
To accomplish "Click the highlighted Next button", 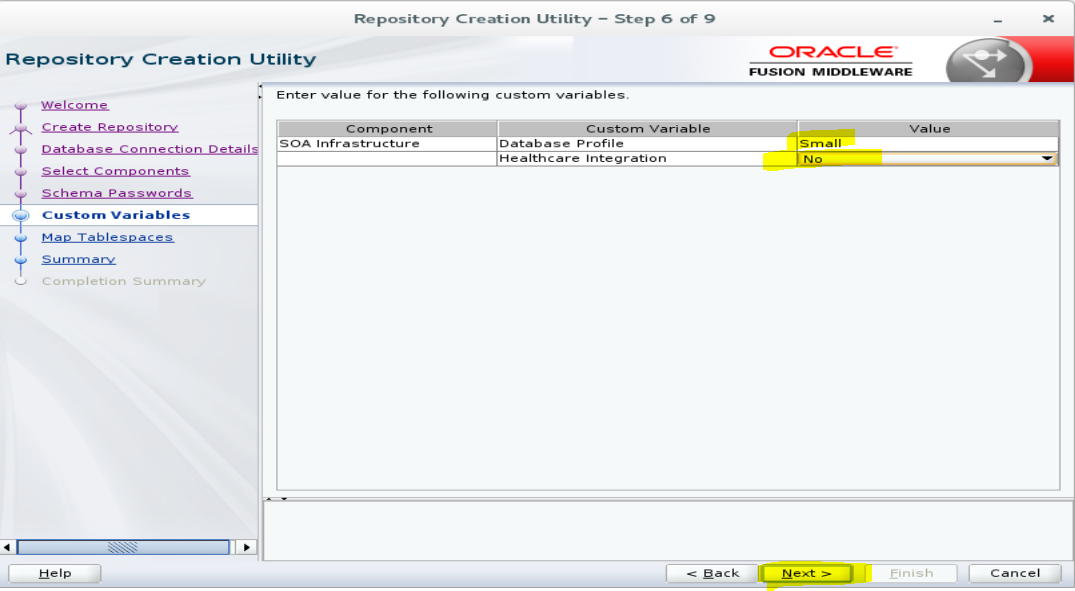I will 804,573.
